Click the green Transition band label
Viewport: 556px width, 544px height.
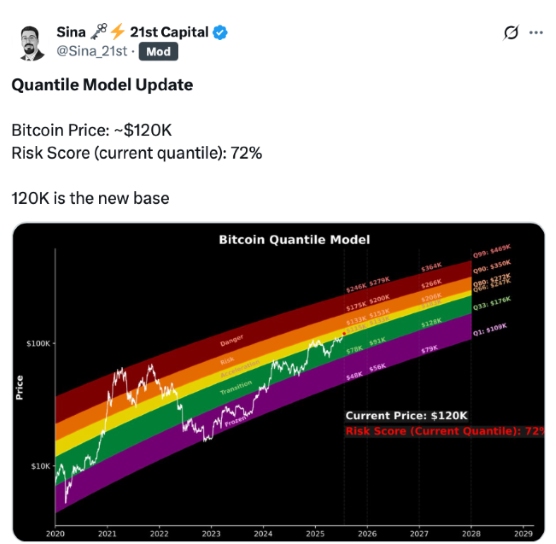(x=236, y=387)
